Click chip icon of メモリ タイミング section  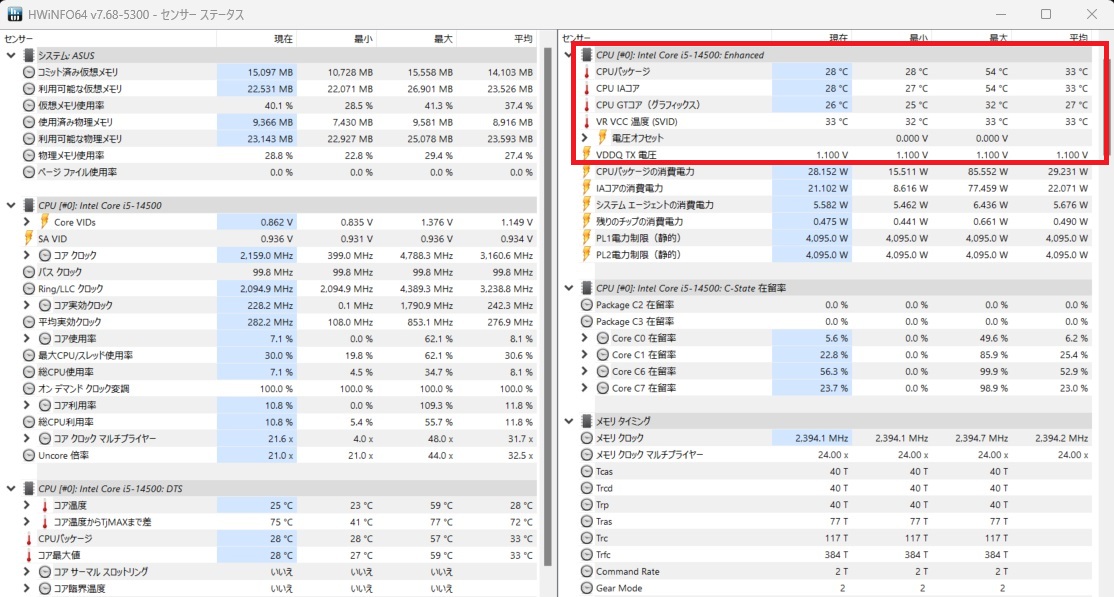pyautogui.click(x=586, y=421)
